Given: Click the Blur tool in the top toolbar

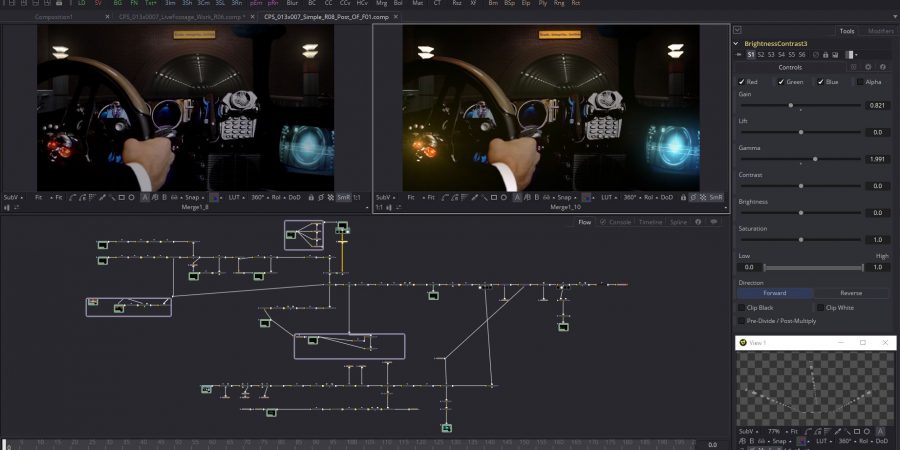Looking at the screenshot, I should click(292, 4).
